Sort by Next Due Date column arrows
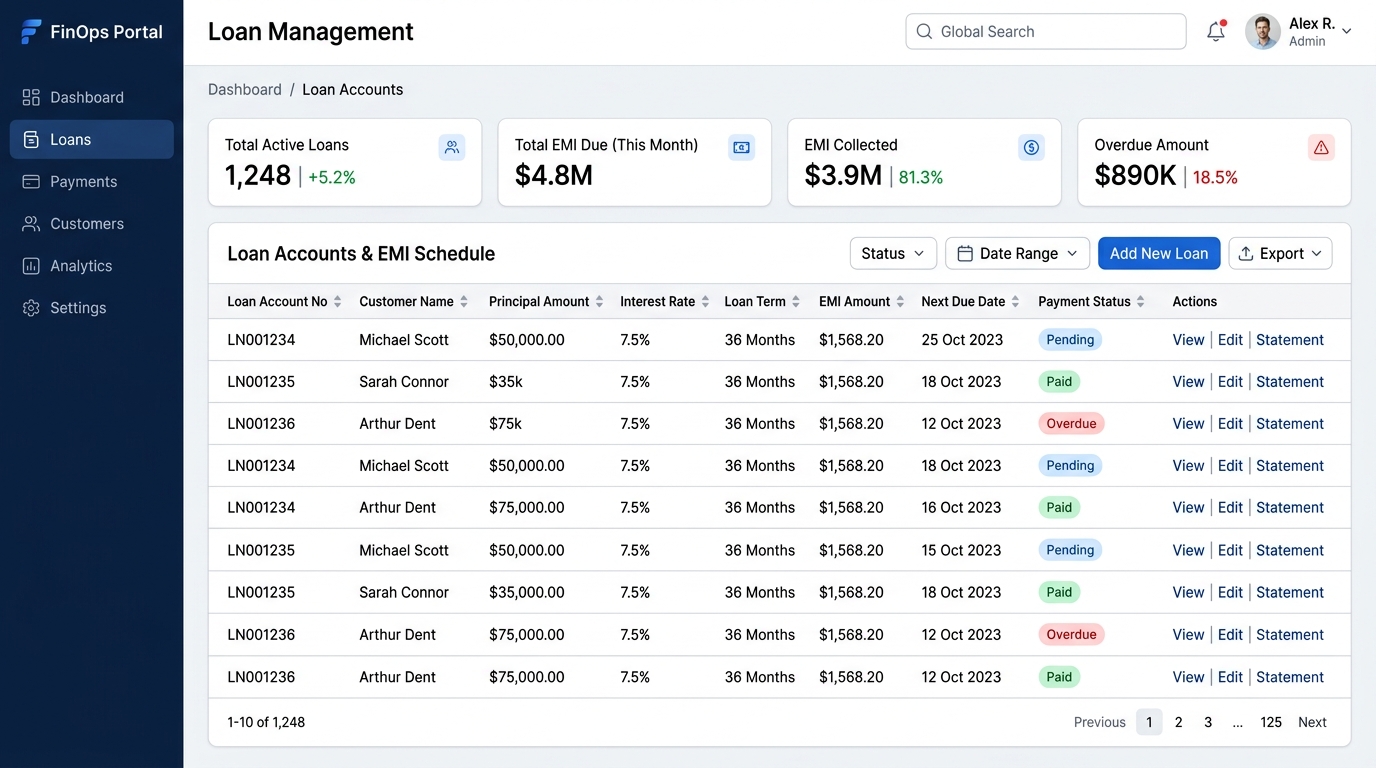1376x768 pixels. (1015, 302)
